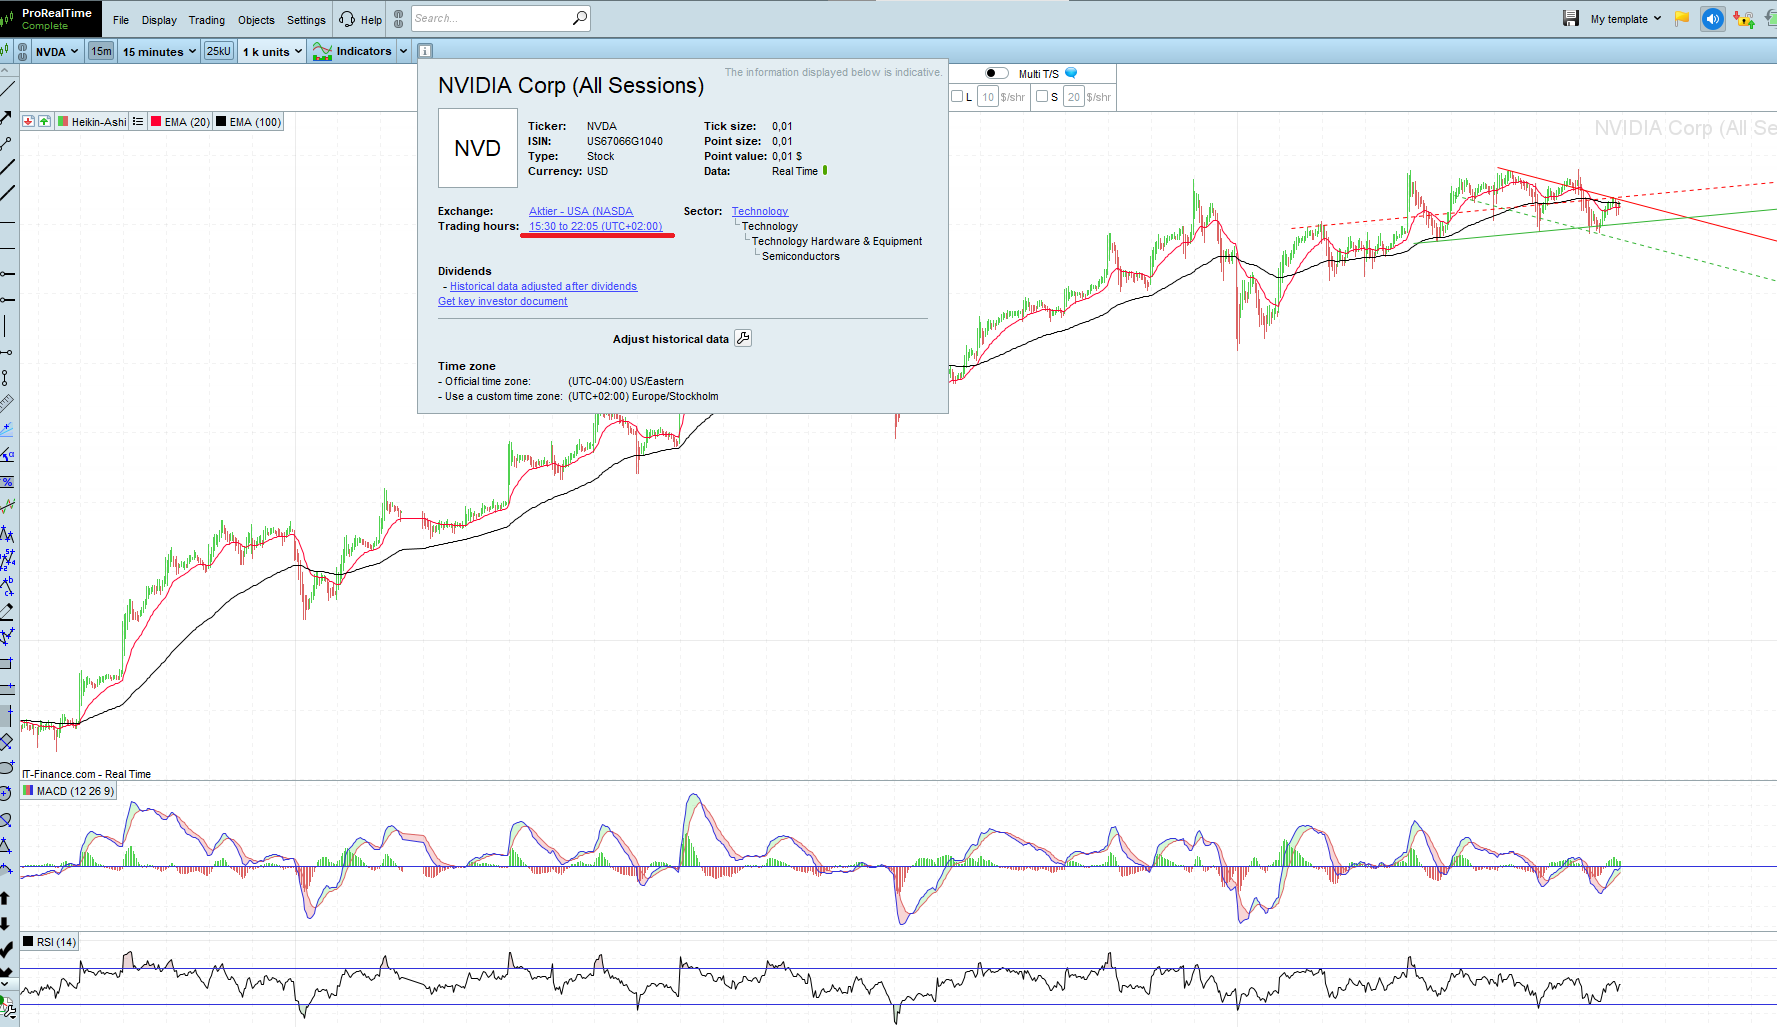Open Historical data adjusted after dividends link
The image size is (1777, 1027).
pyautogui.click(x=543, y=286)
